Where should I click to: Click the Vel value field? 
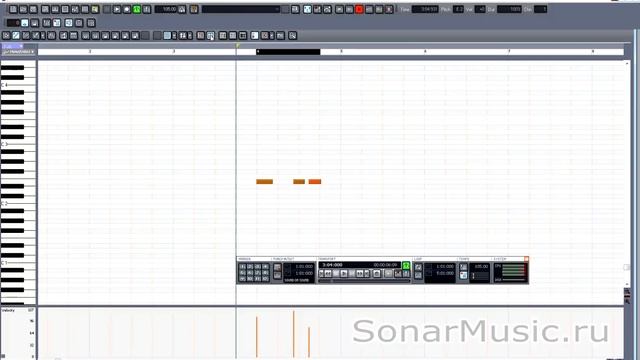480,9
